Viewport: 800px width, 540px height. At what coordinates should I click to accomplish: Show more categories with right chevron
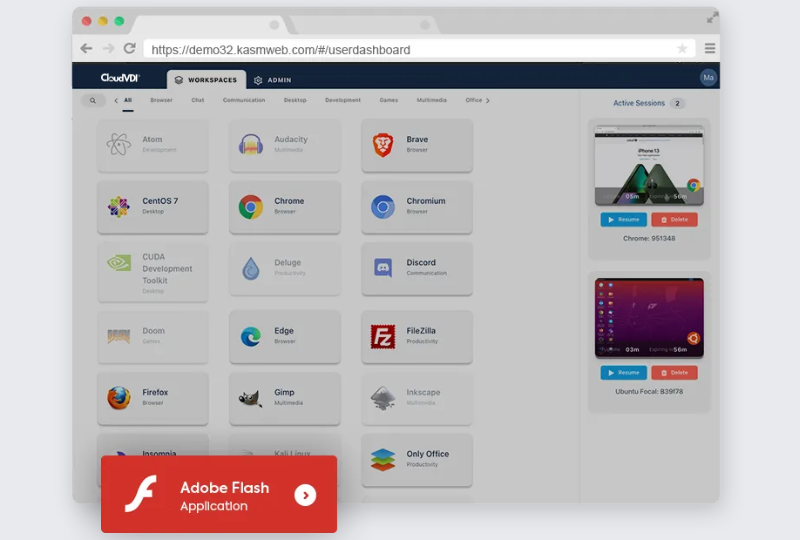point(488,101)
